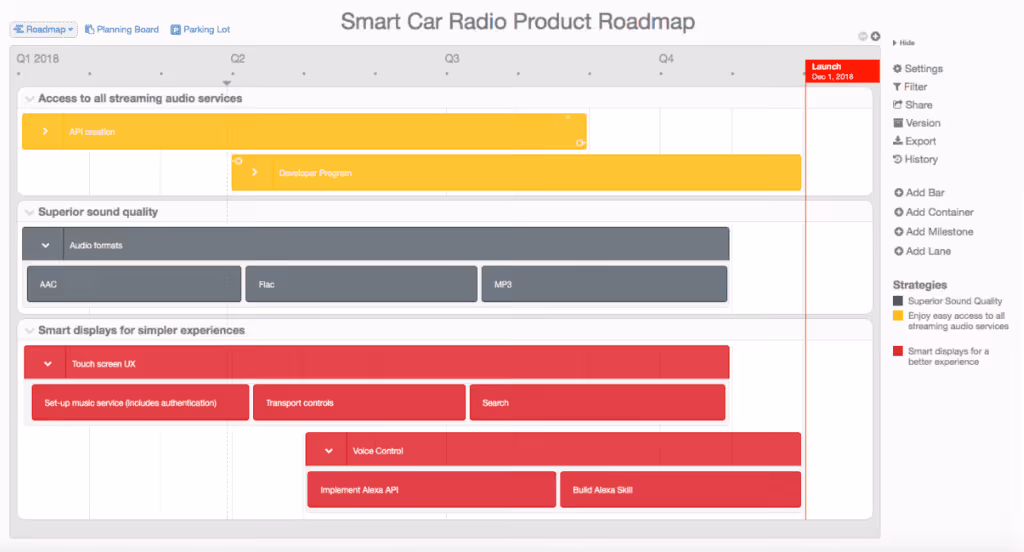Click the plus icon for Add Bar
This screenshot has width=1024, height=552.
(899, 193)
